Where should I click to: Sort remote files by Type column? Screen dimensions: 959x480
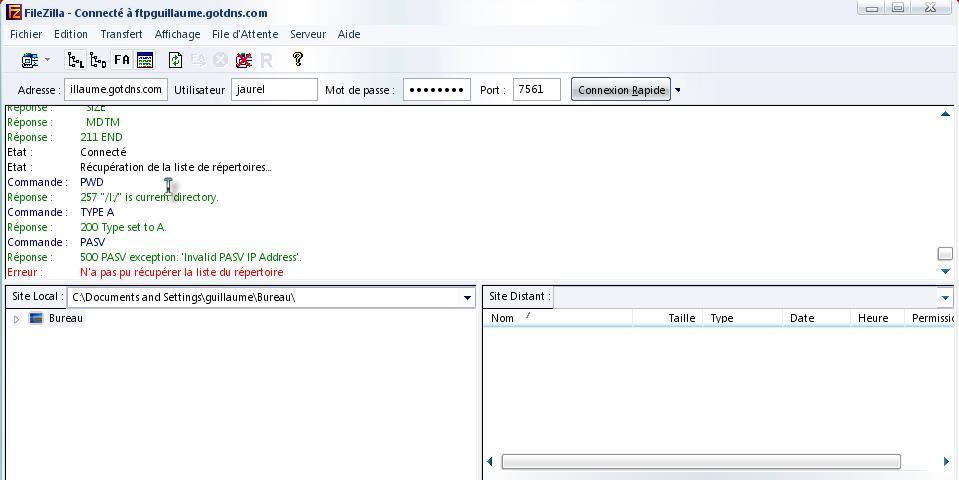tap(742, 318)
